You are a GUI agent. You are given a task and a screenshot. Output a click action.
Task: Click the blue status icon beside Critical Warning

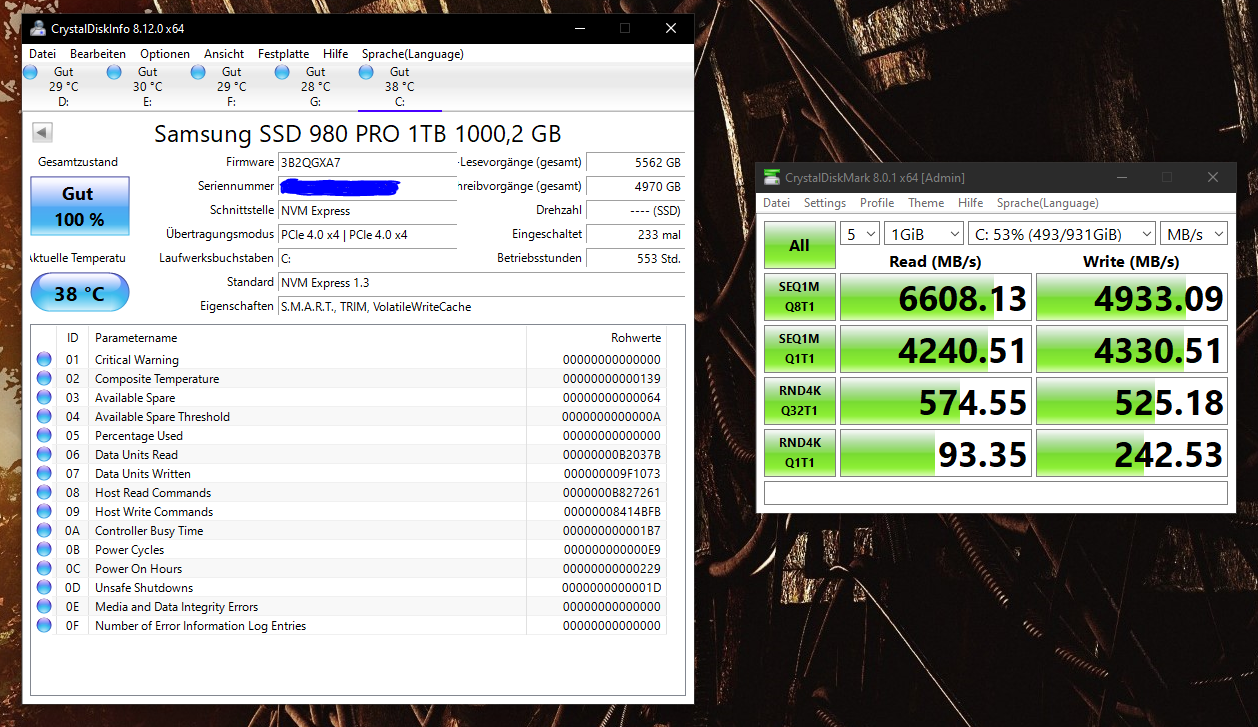42,359
